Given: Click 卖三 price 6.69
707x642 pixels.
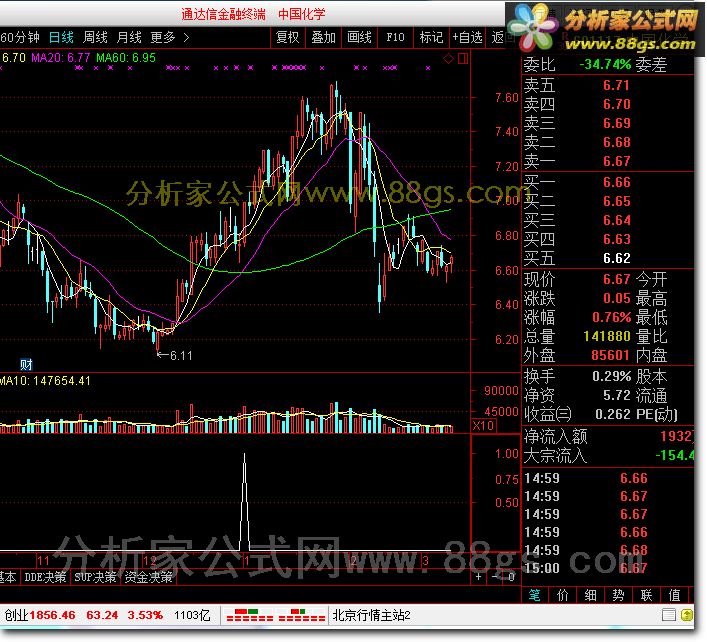Looking at the screenshot, I should [x=616, y=123].
